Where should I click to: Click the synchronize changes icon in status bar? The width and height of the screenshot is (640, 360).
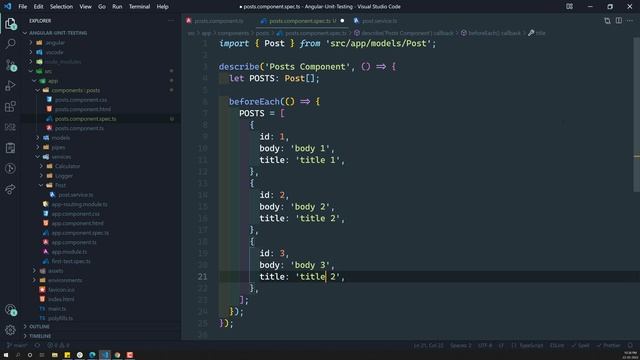[x=37, y=345]
